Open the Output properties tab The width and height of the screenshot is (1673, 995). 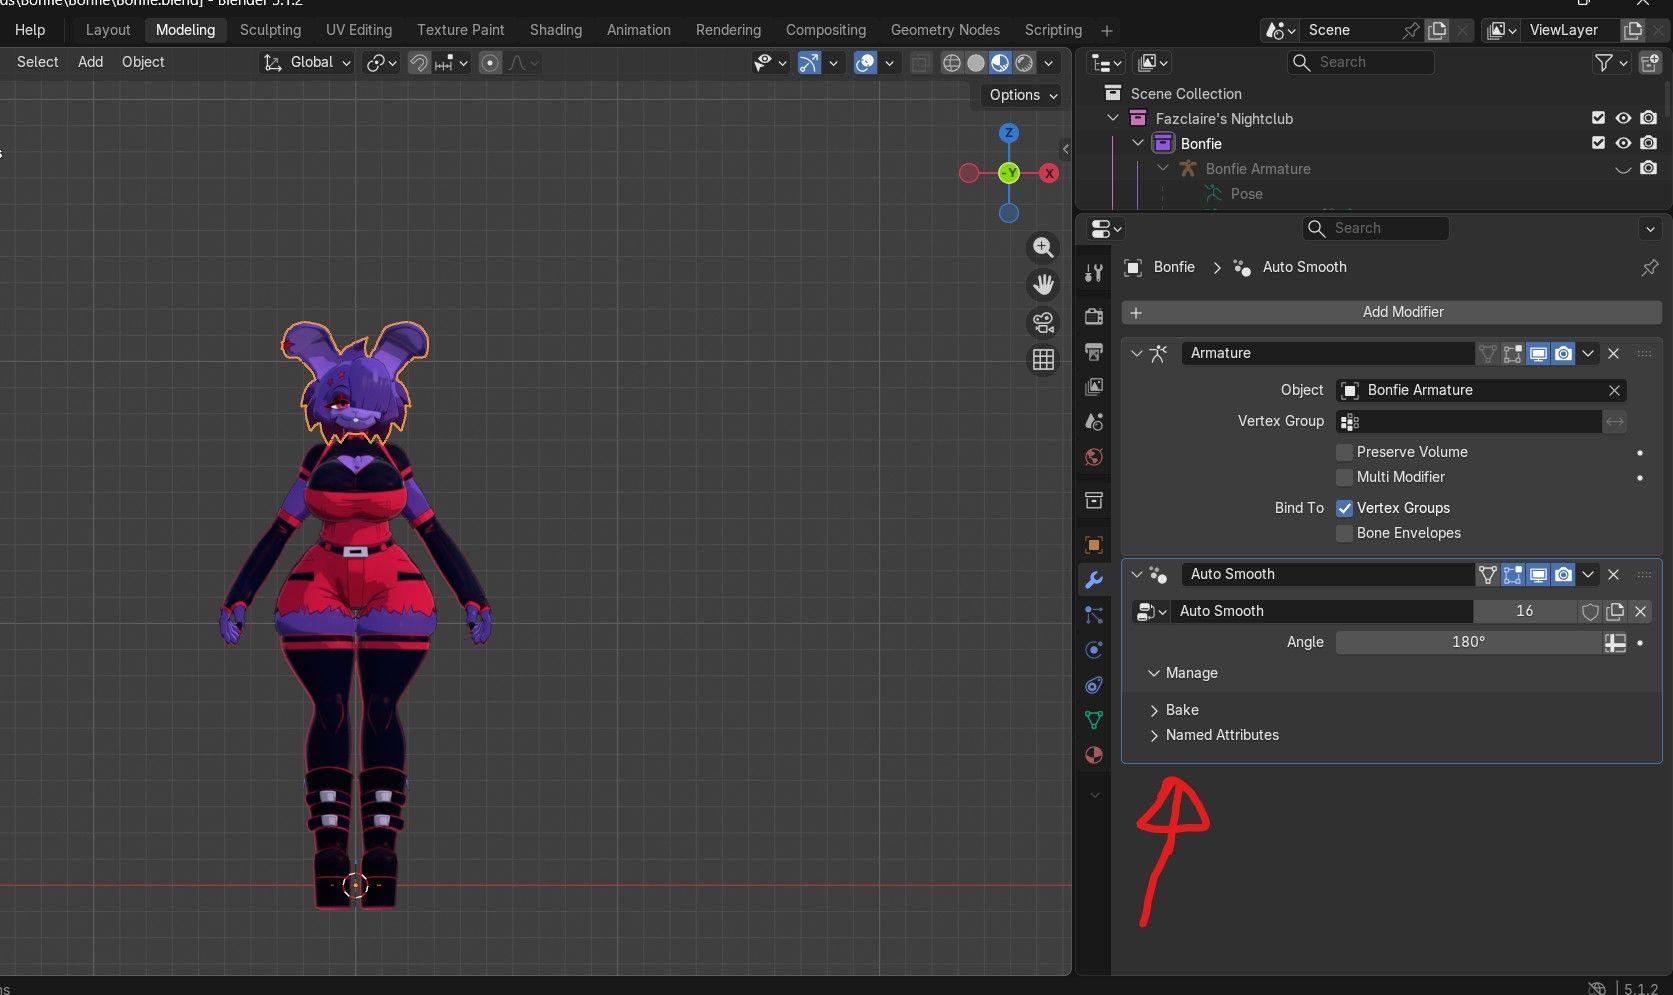click(1094, 352)
